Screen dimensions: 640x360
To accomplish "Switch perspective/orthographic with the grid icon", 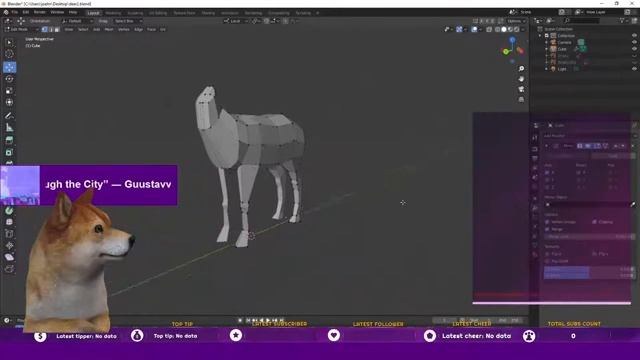I will (521, 99).
